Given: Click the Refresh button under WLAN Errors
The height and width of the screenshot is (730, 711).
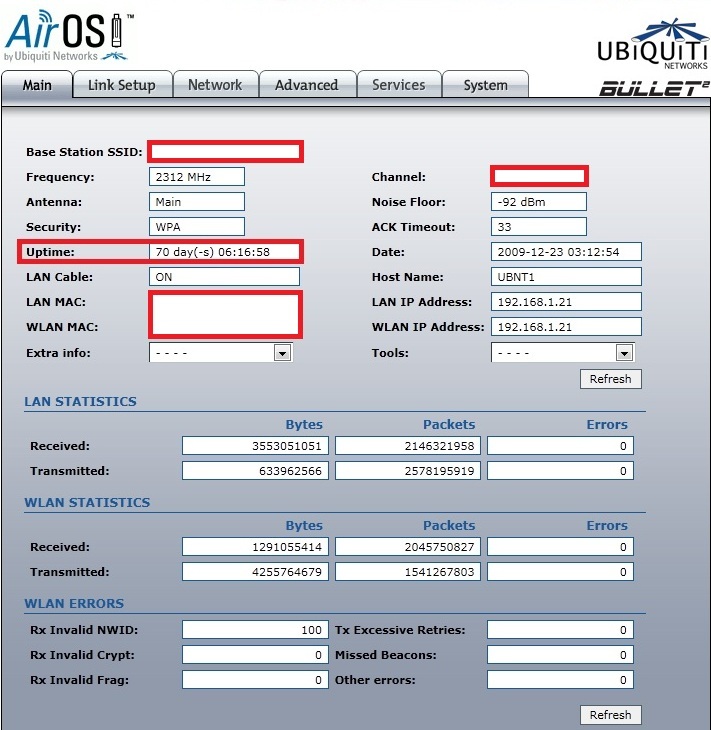Looking at the screenshot, I should tap(610, 715).
